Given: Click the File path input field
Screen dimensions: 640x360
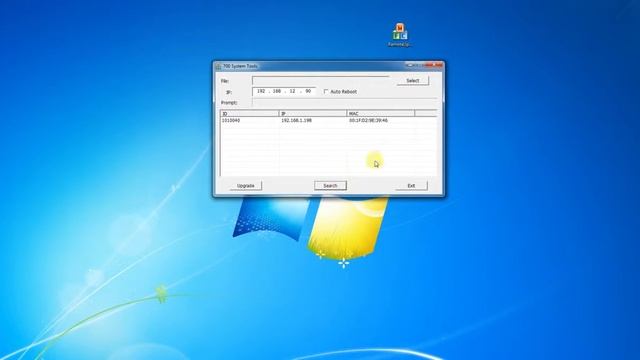Looking at the screenshot, I should [x=321, y=80].
